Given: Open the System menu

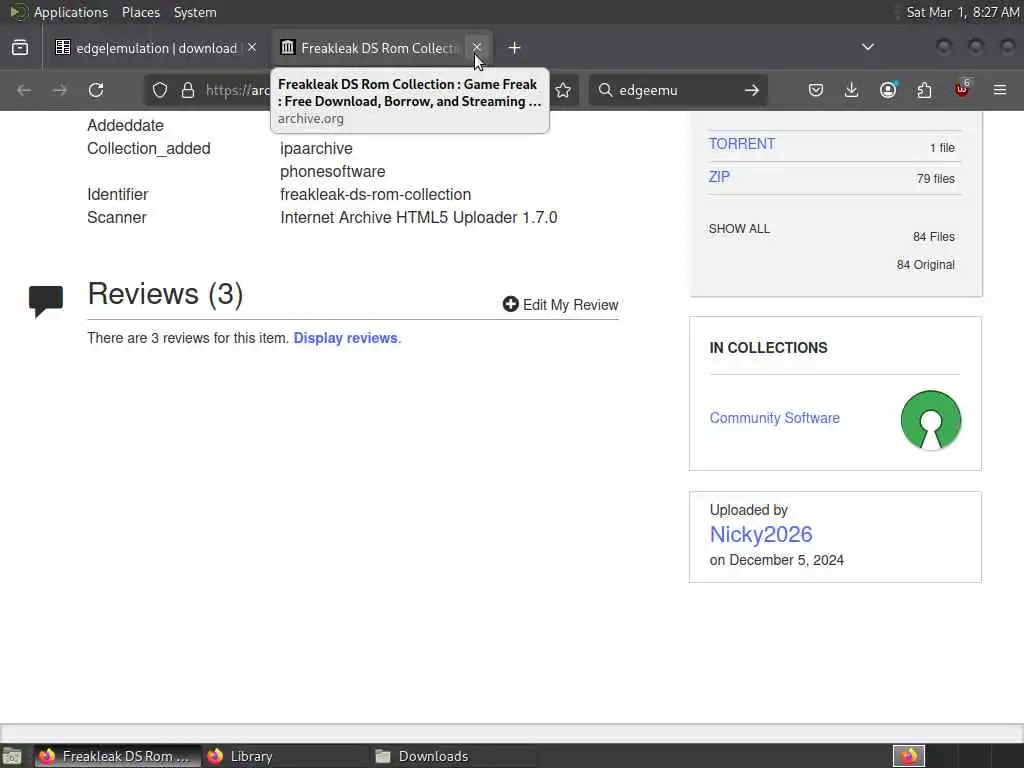Looking at the screenshot, I should point(195,12).
